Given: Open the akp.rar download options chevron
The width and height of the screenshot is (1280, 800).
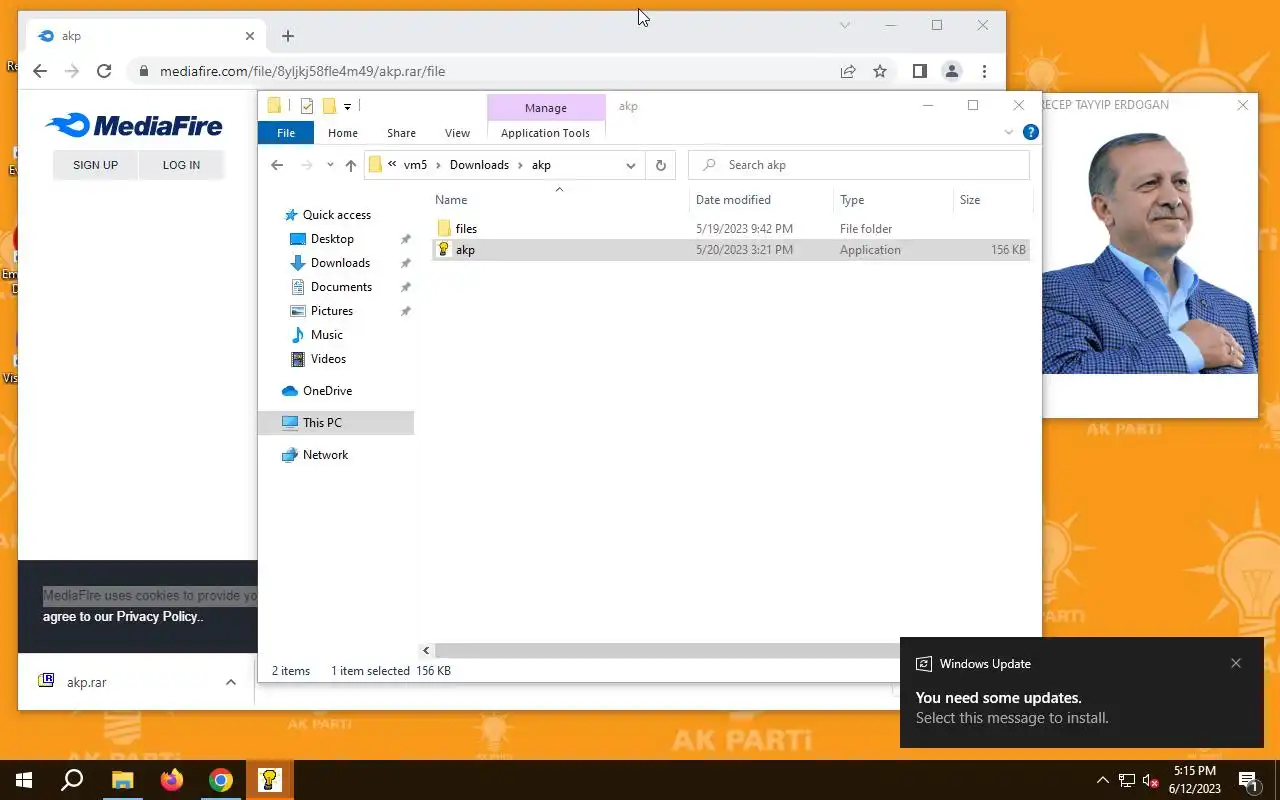Looking at the screenshot, I should pyautogui.click(x=231, y=682).
